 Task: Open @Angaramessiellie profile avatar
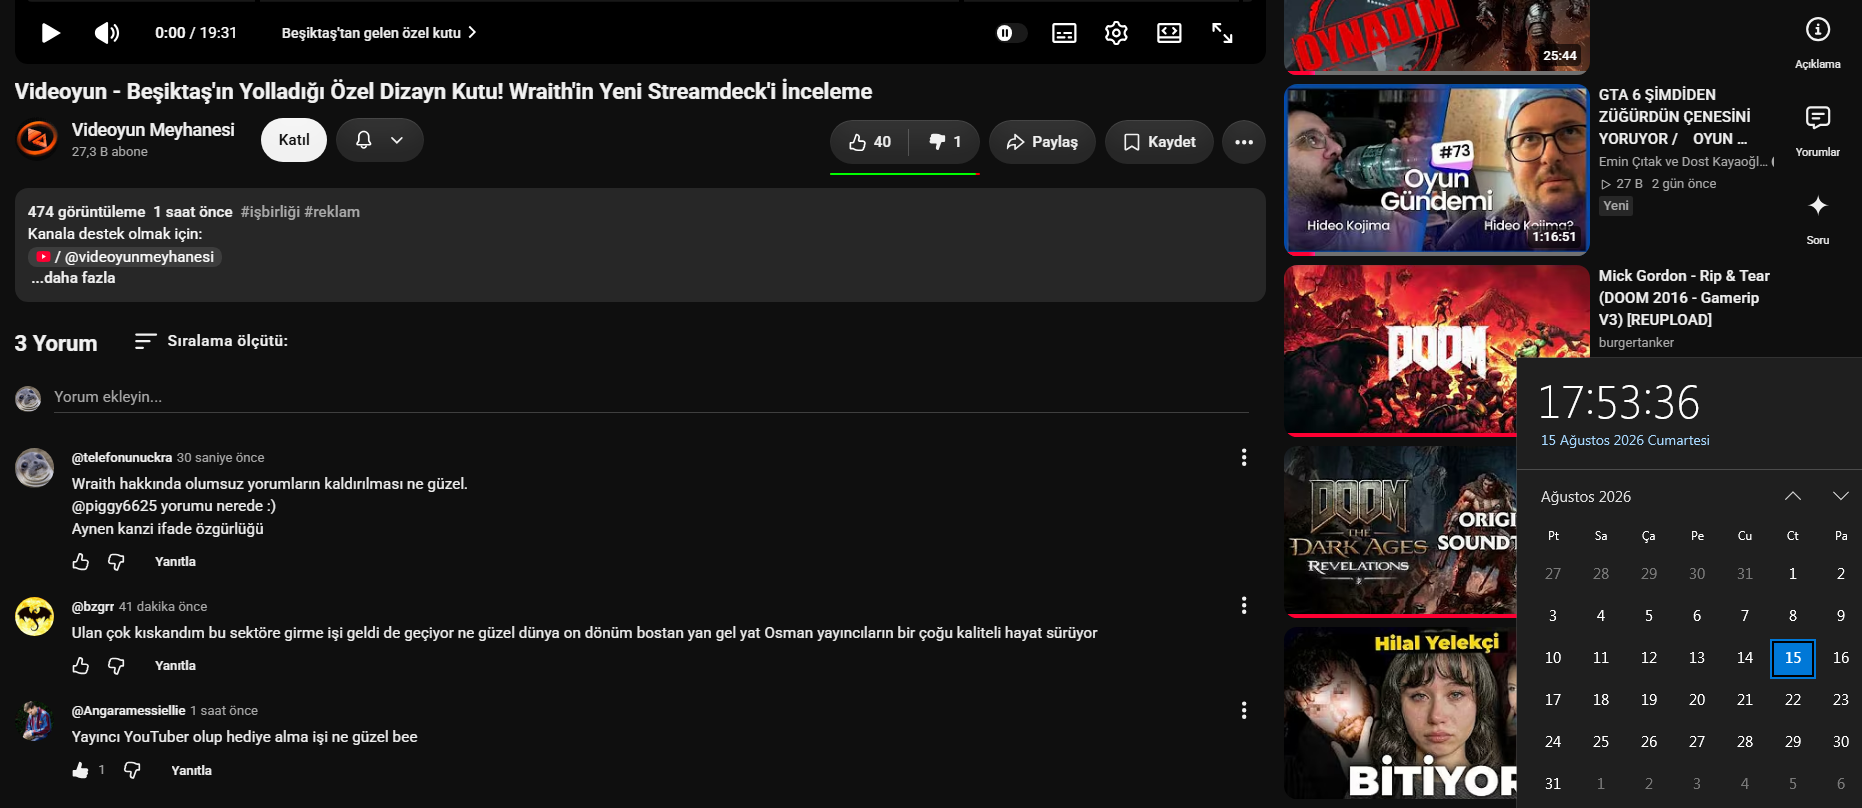tap(35, 721)
